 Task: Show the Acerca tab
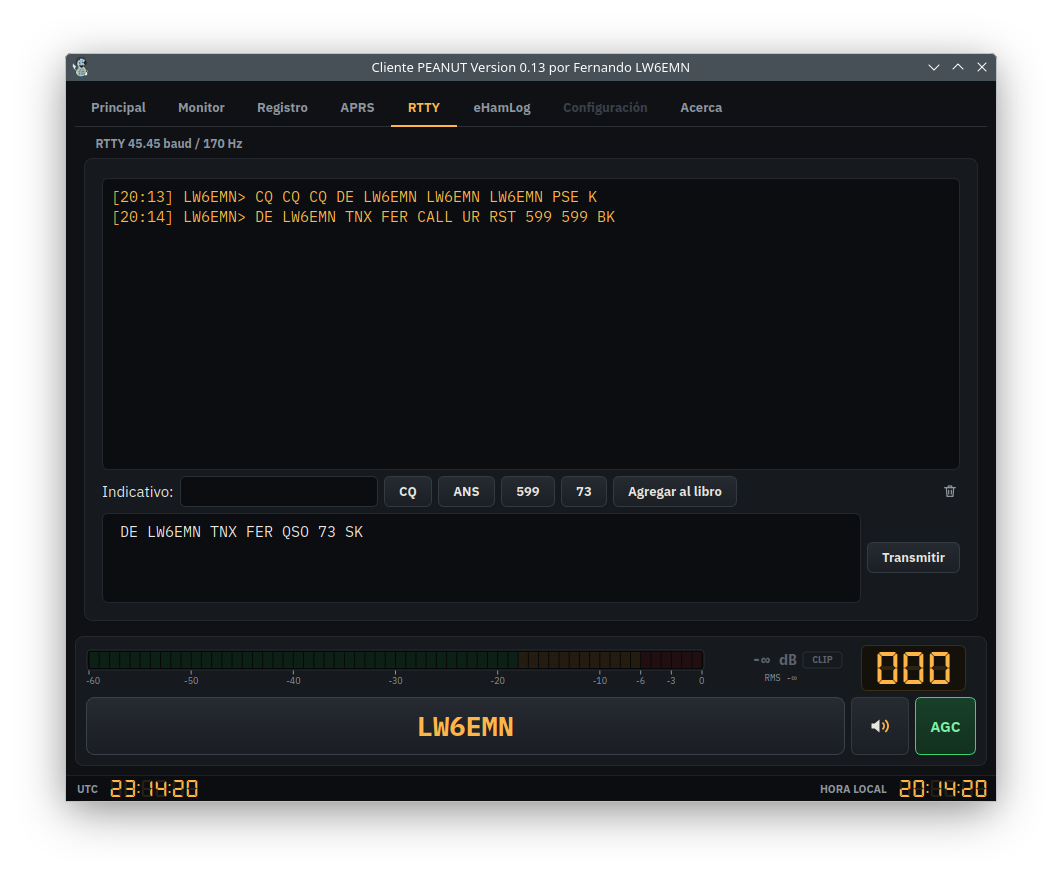701,108
